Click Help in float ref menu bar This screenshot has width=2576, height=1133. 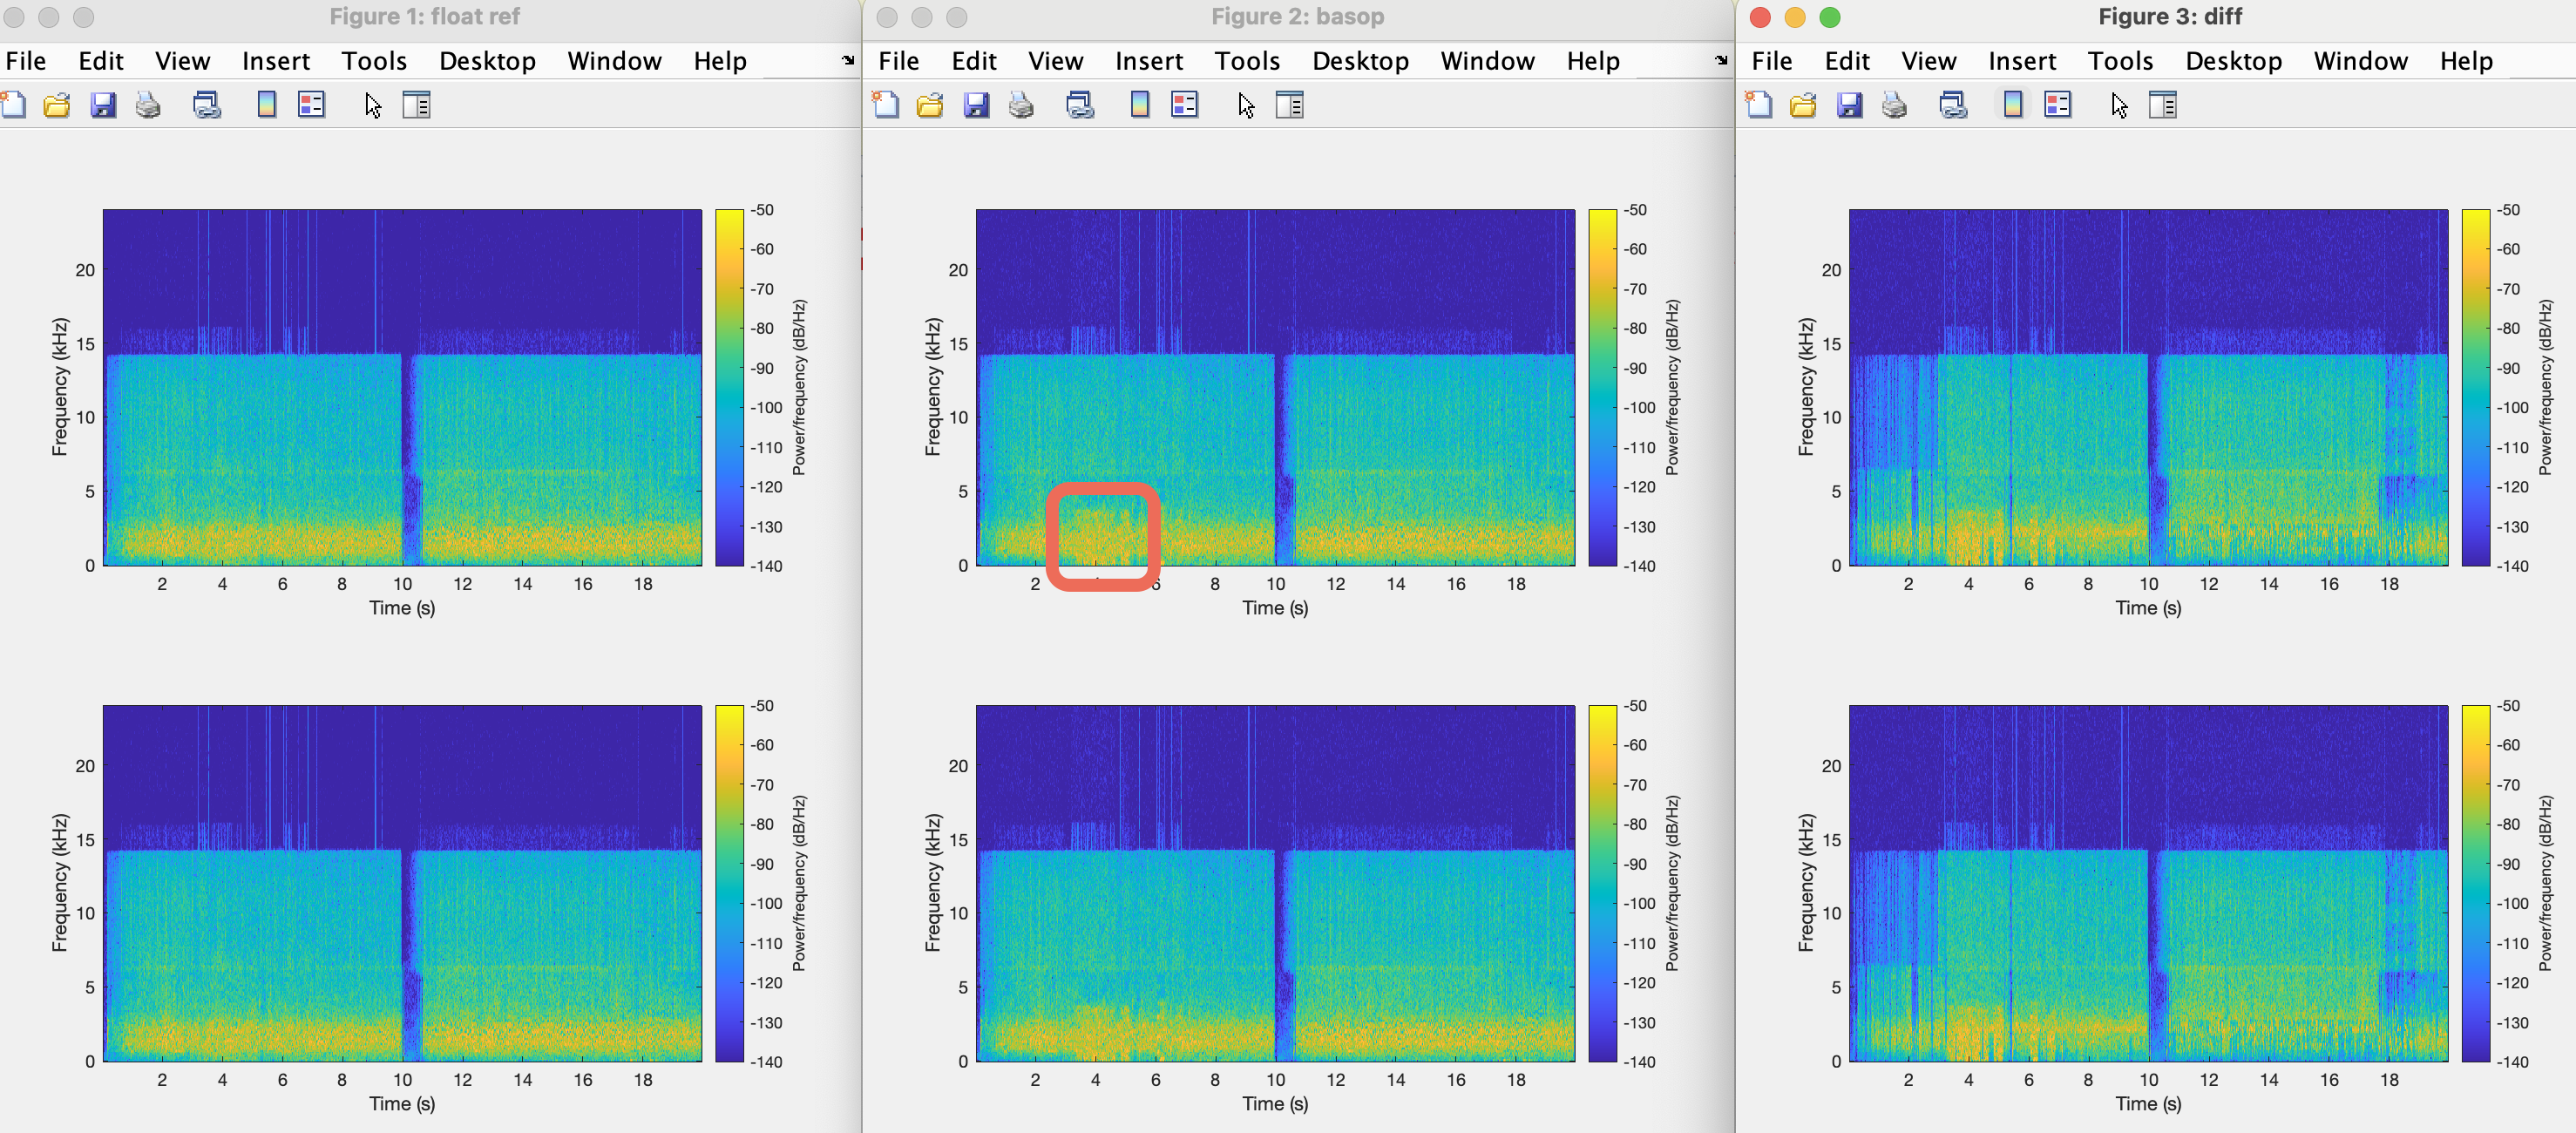pyautogui.click(x=719, y=61)
